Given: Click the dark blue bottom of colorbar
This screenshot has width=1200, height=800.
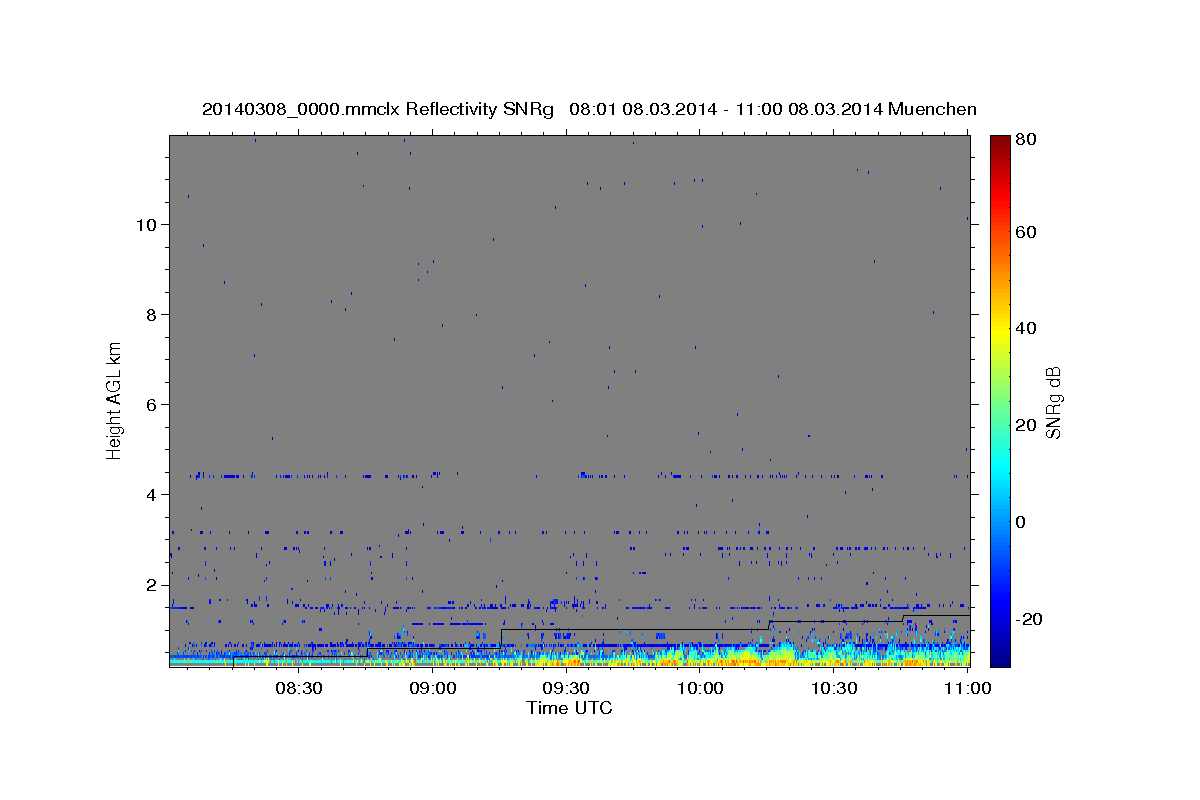Looking at the screenshot, I should pyautogui.click(x=1000, y=655).
